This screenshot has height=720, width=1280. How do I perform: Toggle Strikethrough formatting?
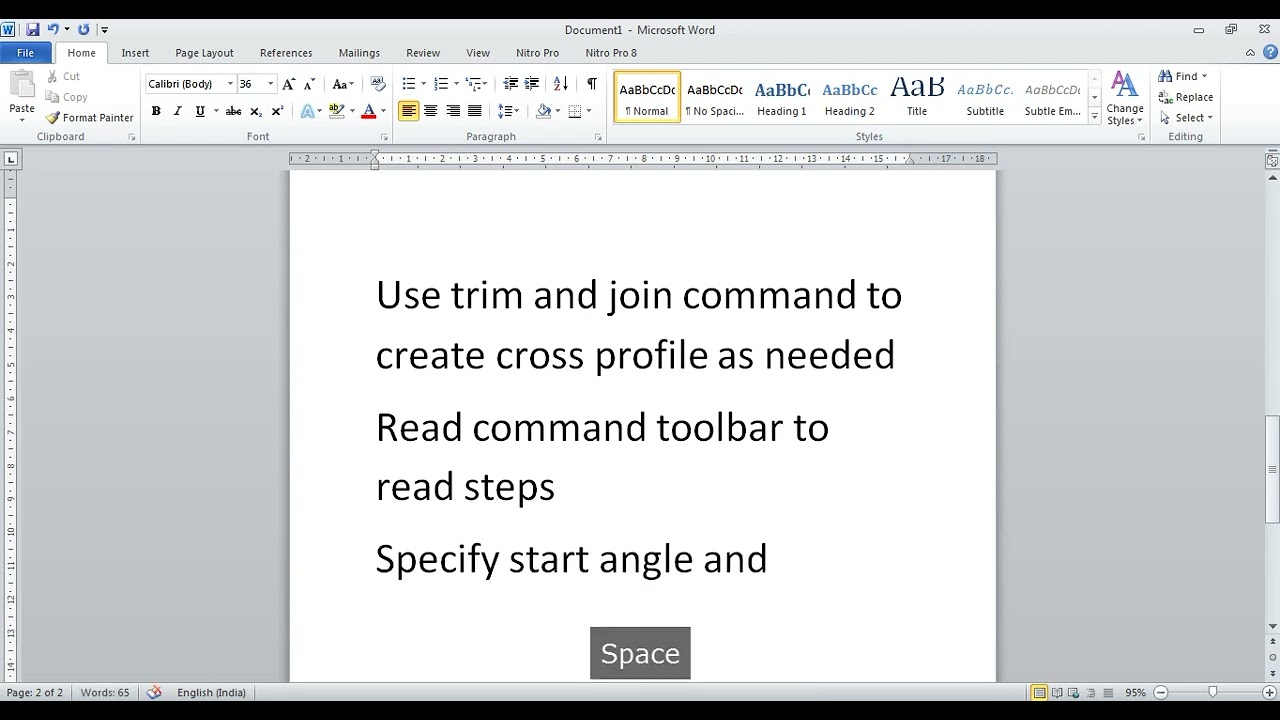coord(233,111)
